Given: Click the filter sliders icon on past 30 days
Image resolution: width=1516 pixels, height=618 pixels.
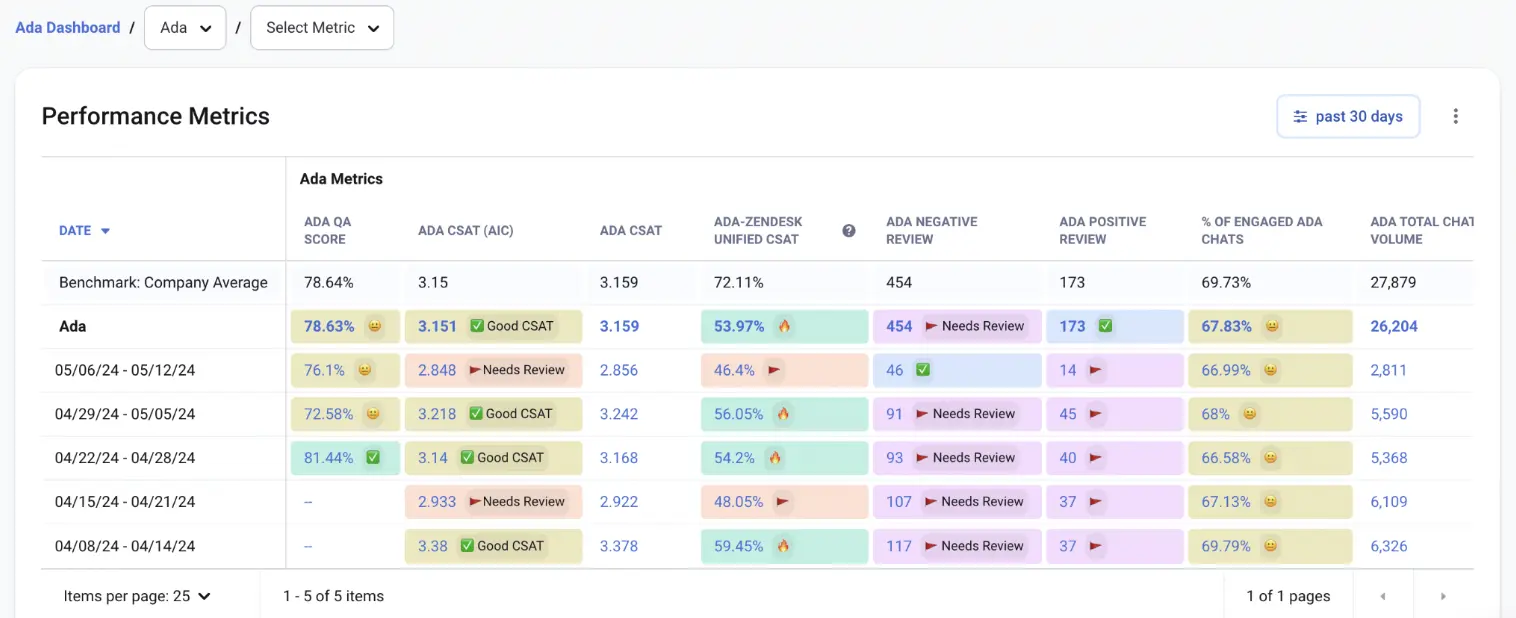Looking at the screenshot, I should point(1300,117).
